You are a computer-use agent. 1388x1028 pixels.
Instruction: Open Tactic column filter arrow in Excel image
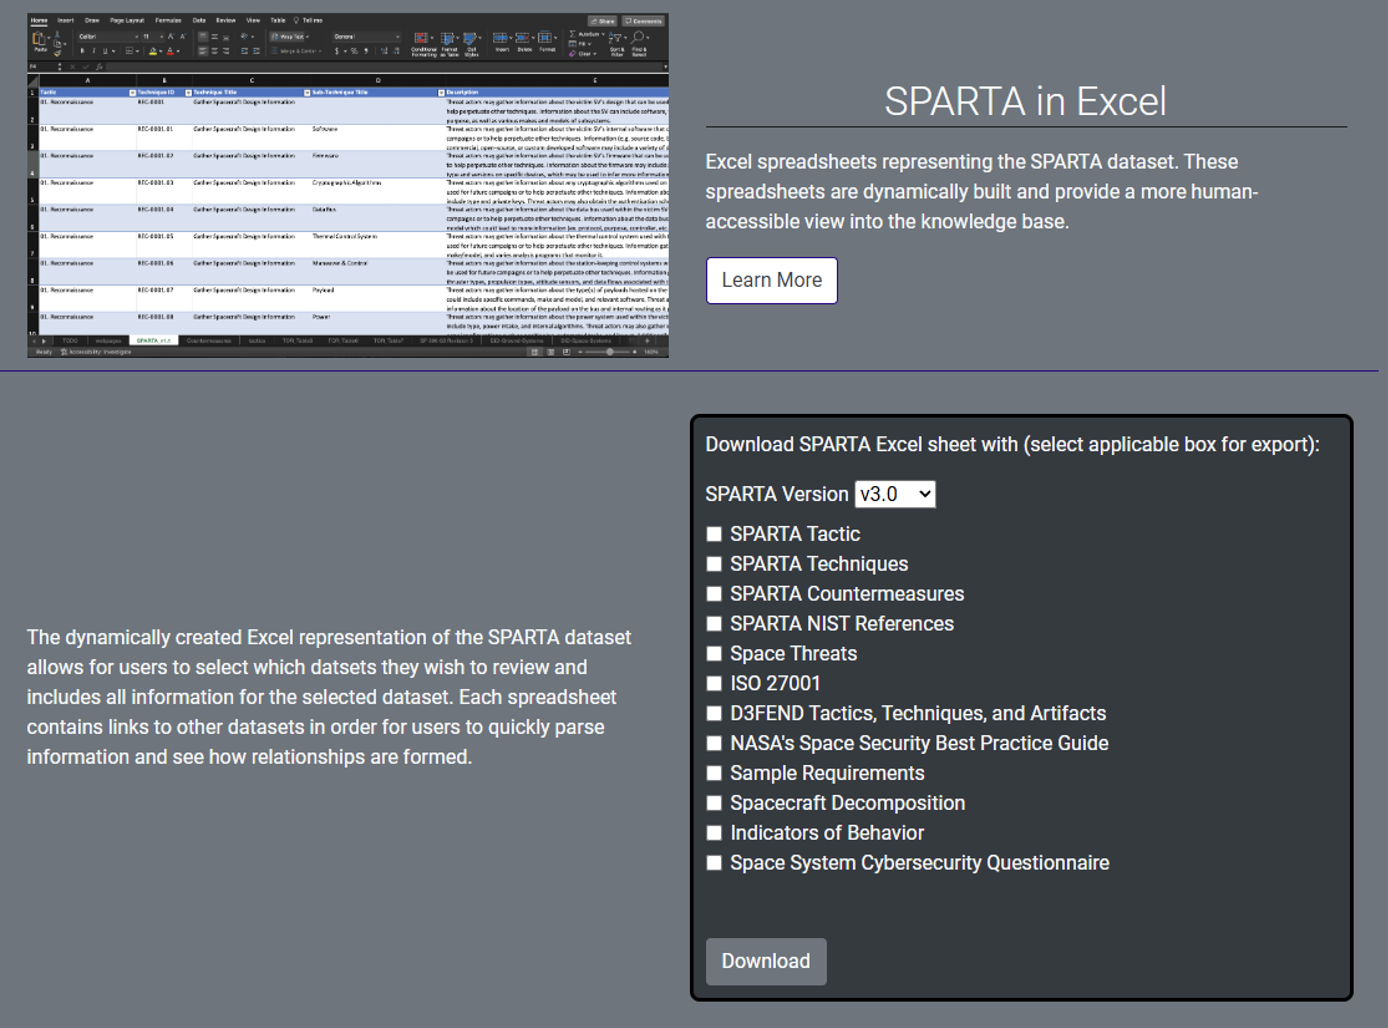[x=132, y=92]
